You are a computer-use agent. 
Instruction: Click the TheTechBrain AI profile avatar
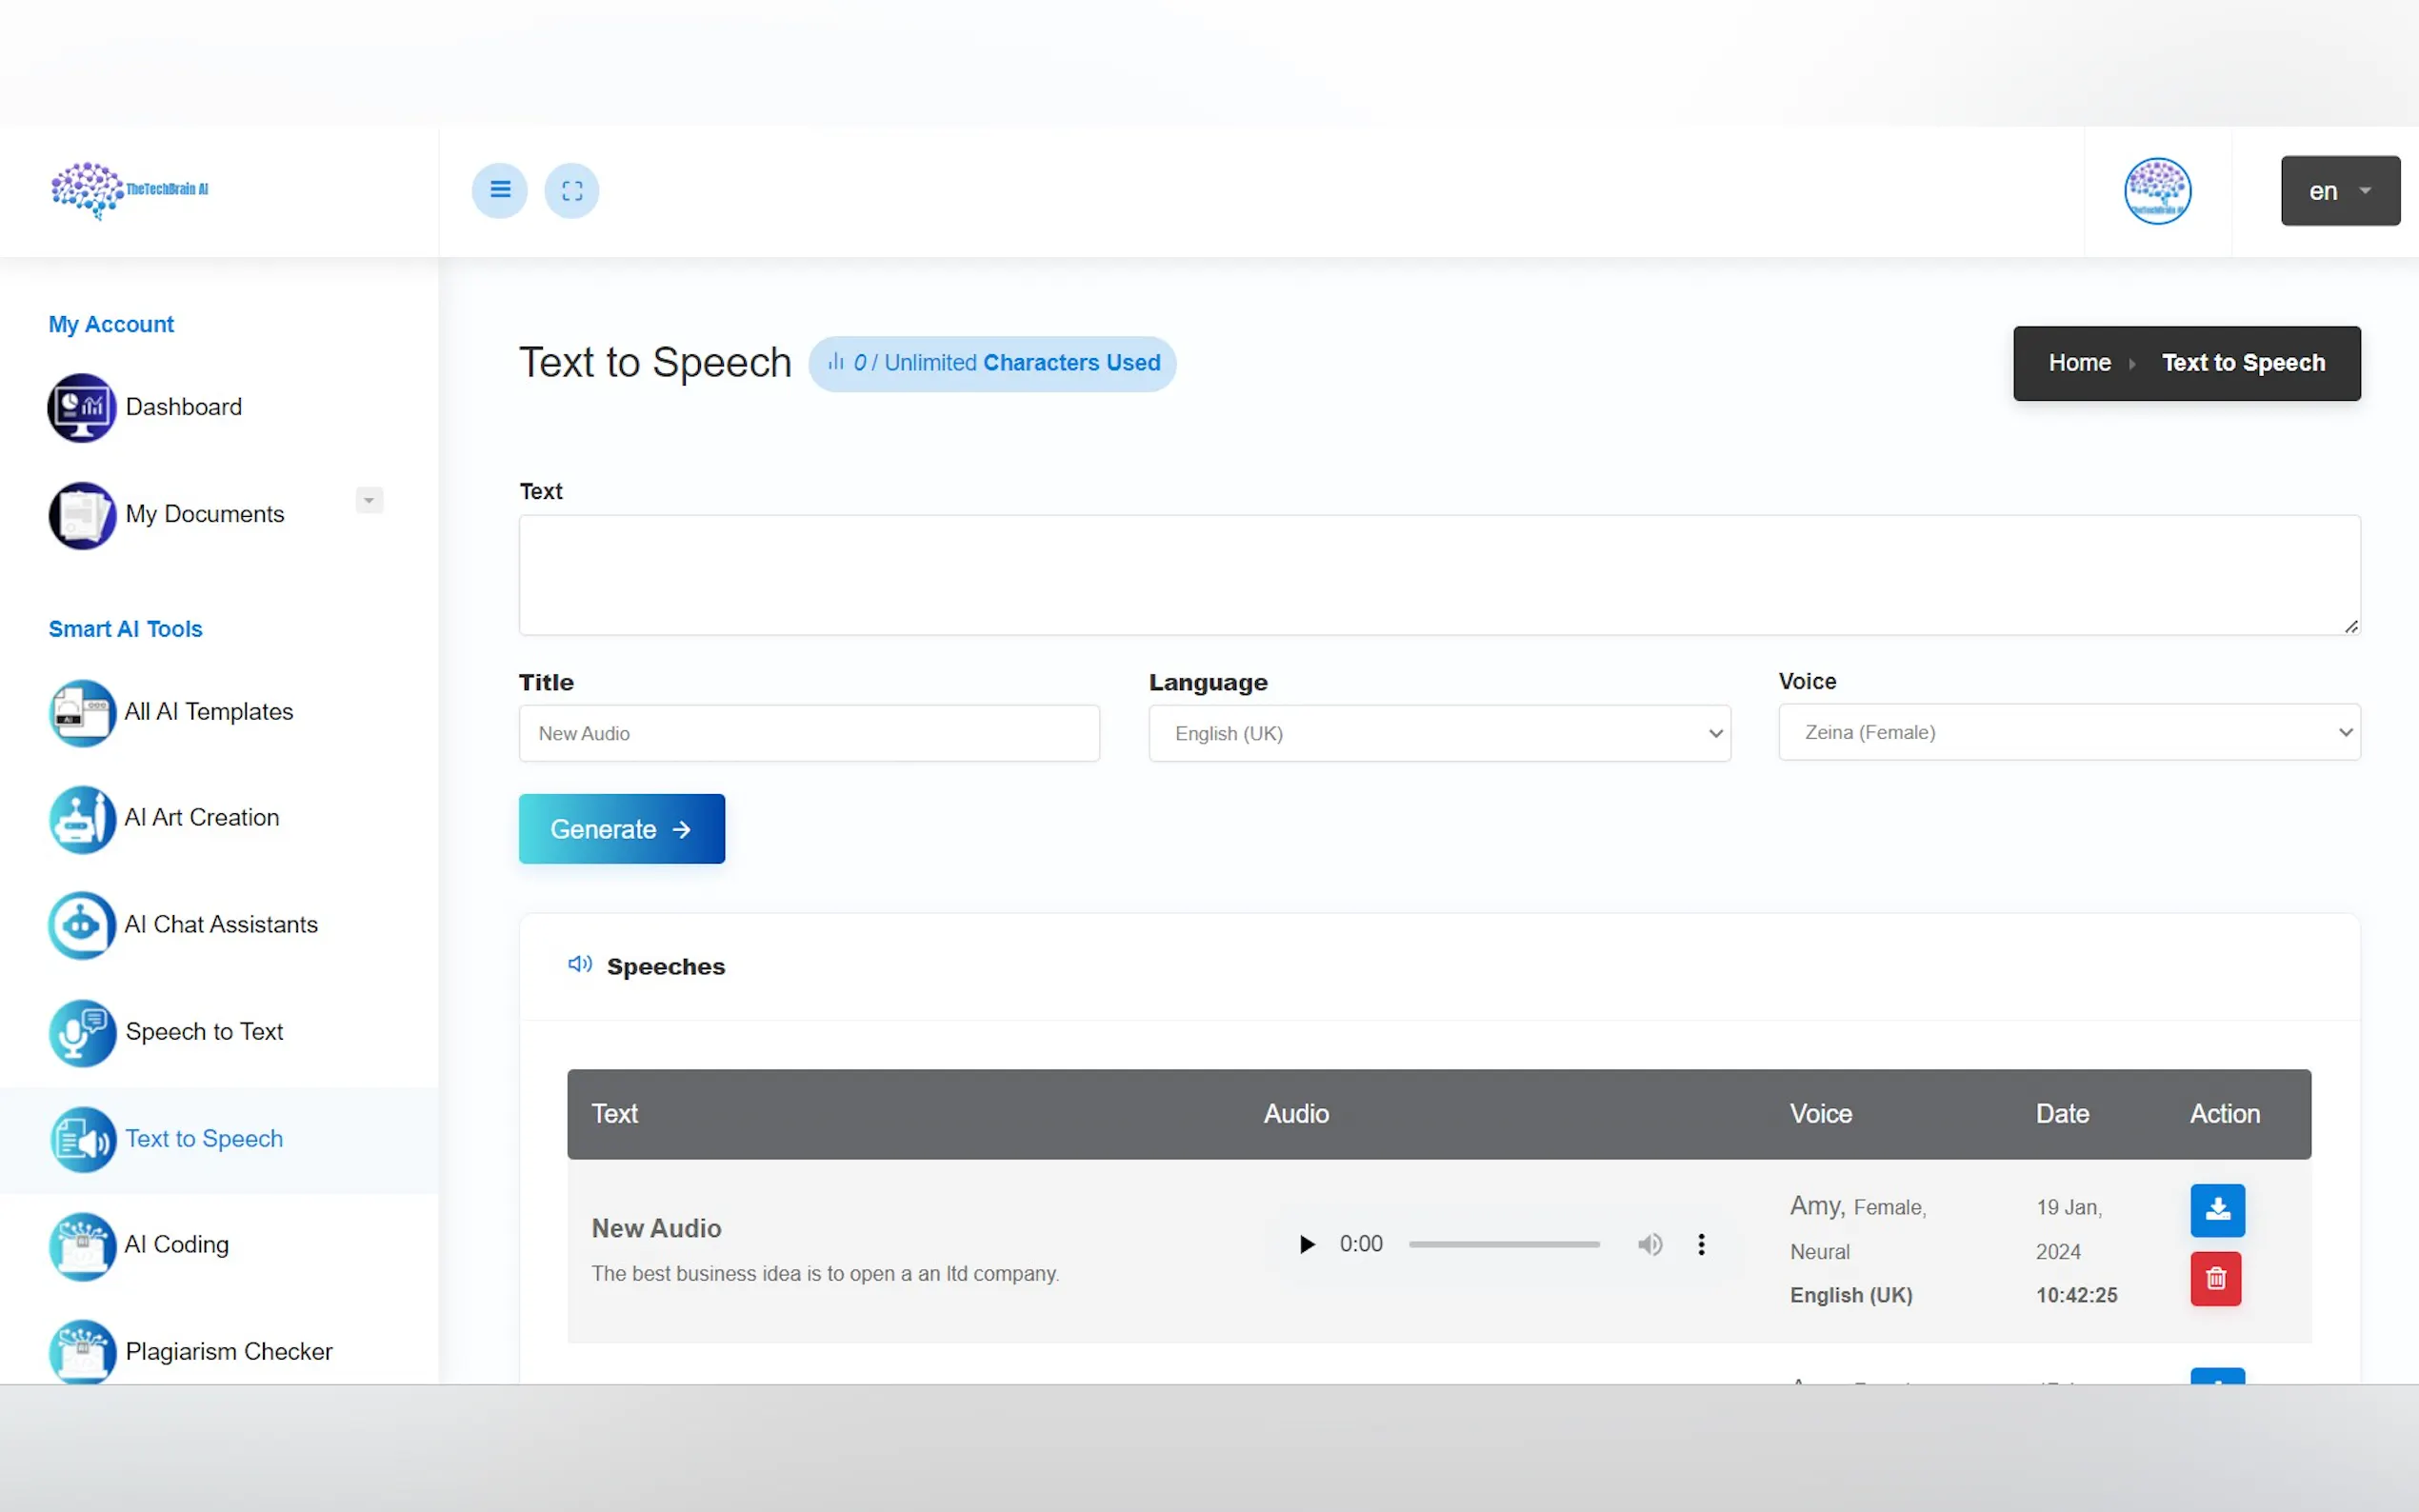2156,190
